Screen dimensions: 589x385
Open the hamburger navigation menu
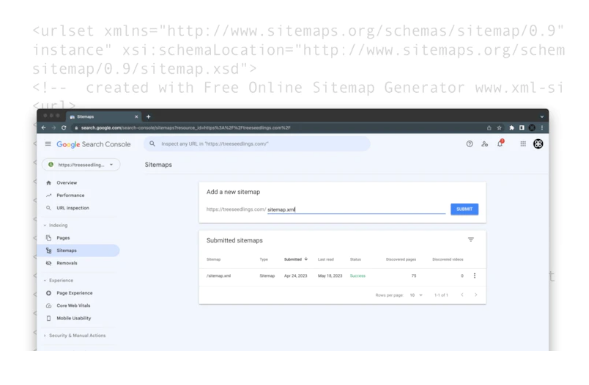48,144
